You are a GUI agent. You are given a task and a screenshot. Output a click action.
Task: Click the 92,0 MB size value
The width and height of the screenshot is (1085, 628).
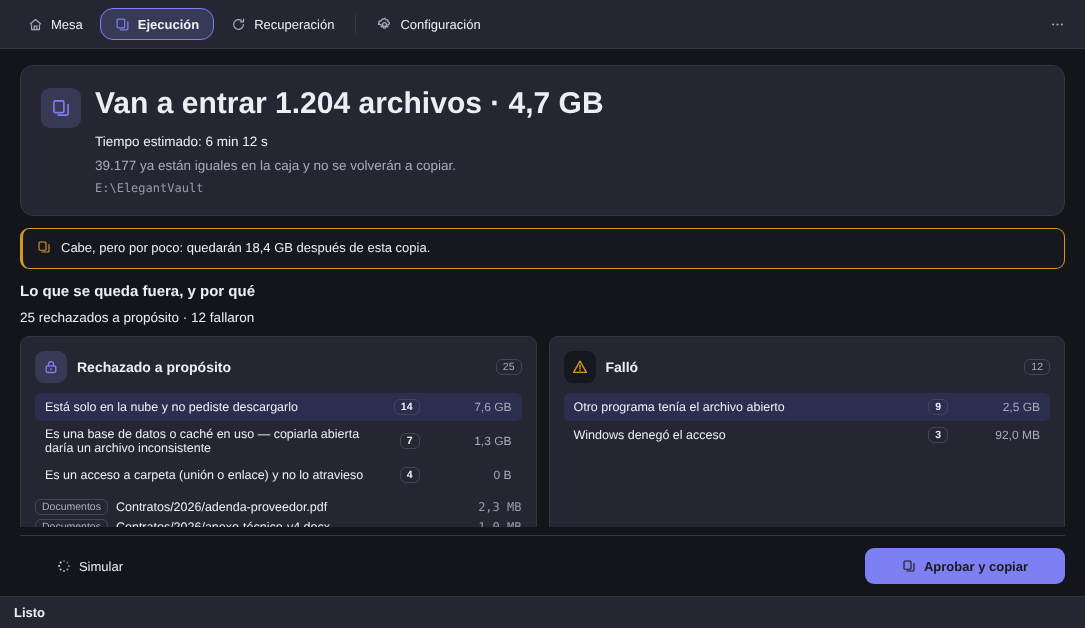click(x=1017, y=435)
